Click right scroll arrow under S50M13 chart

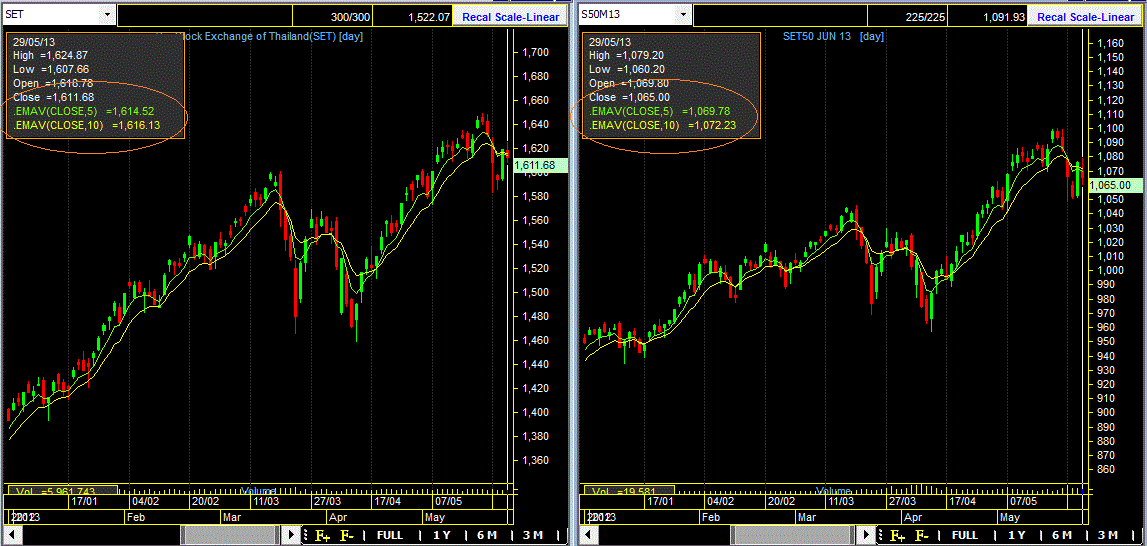[865, 535]
